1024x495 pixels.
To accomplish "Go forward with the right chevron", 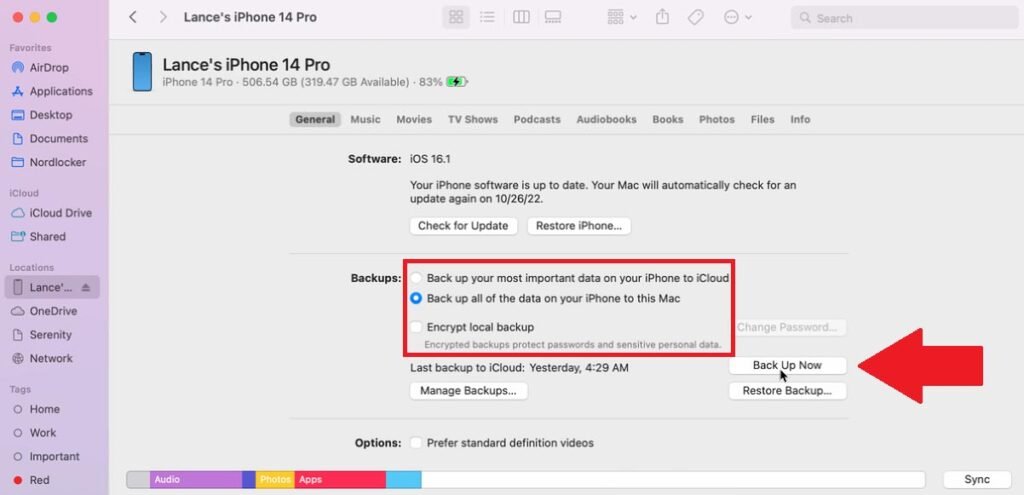I will tap(163, 17).
